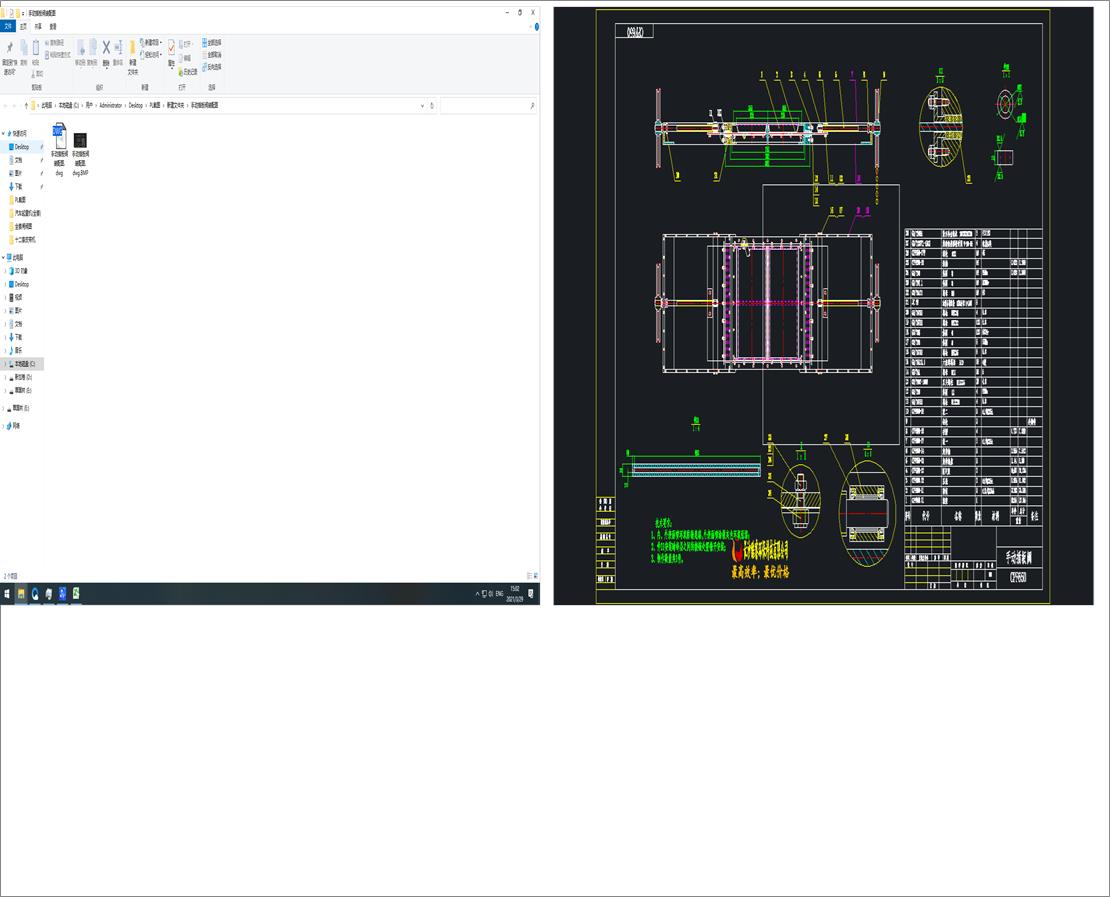Image resolution: width=1110 pixels, height=897 pixels.
Task: Click Administrator in the breadcrumb path
Action: coord(110,105)
